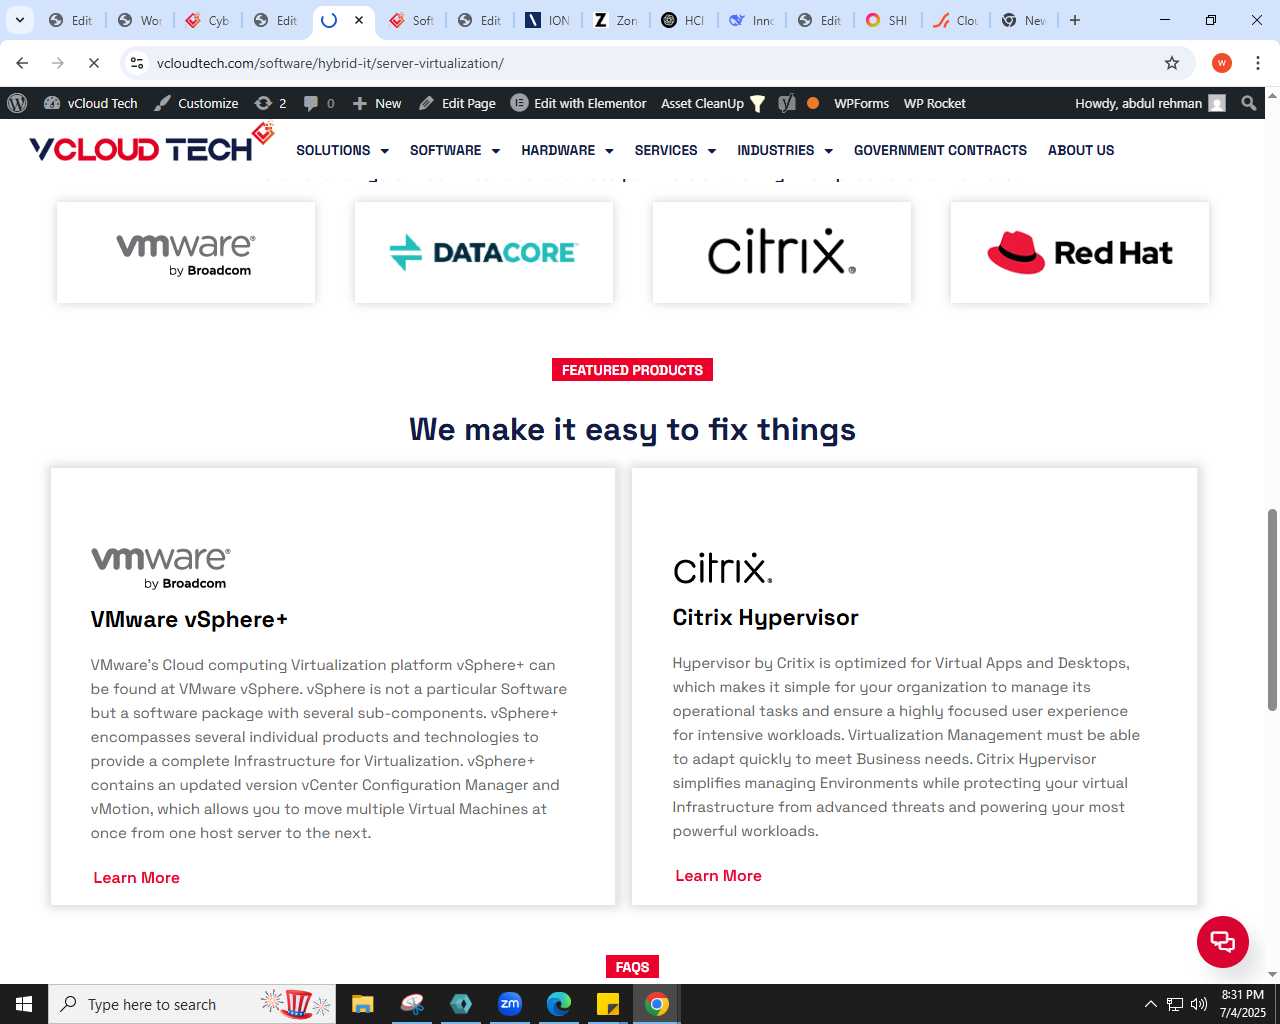Open vCloud Tech dashboard in admin bar

pos(91,103)
